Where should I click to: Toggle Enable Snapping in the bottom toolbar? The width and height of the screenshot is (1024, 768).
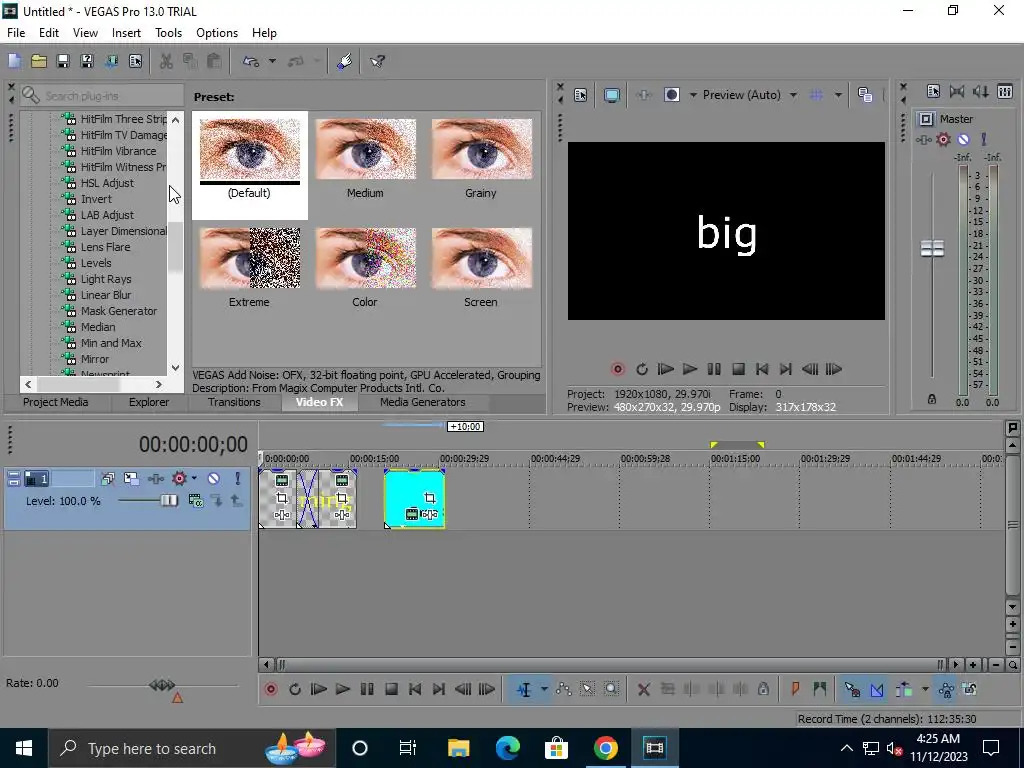(852, 689)
